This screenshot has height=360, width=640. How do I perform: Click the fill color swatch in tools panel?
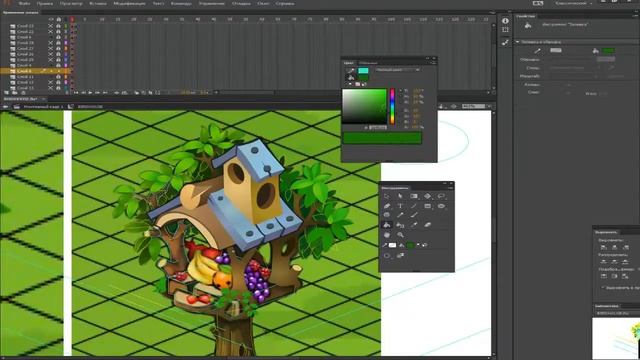(411, 245)
